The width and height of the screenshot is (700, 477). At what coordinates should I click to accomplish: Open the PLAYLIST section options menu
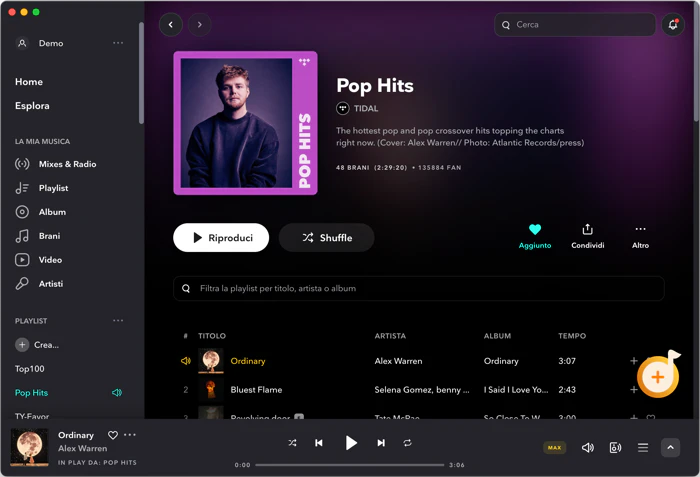[x=118, y=321]
